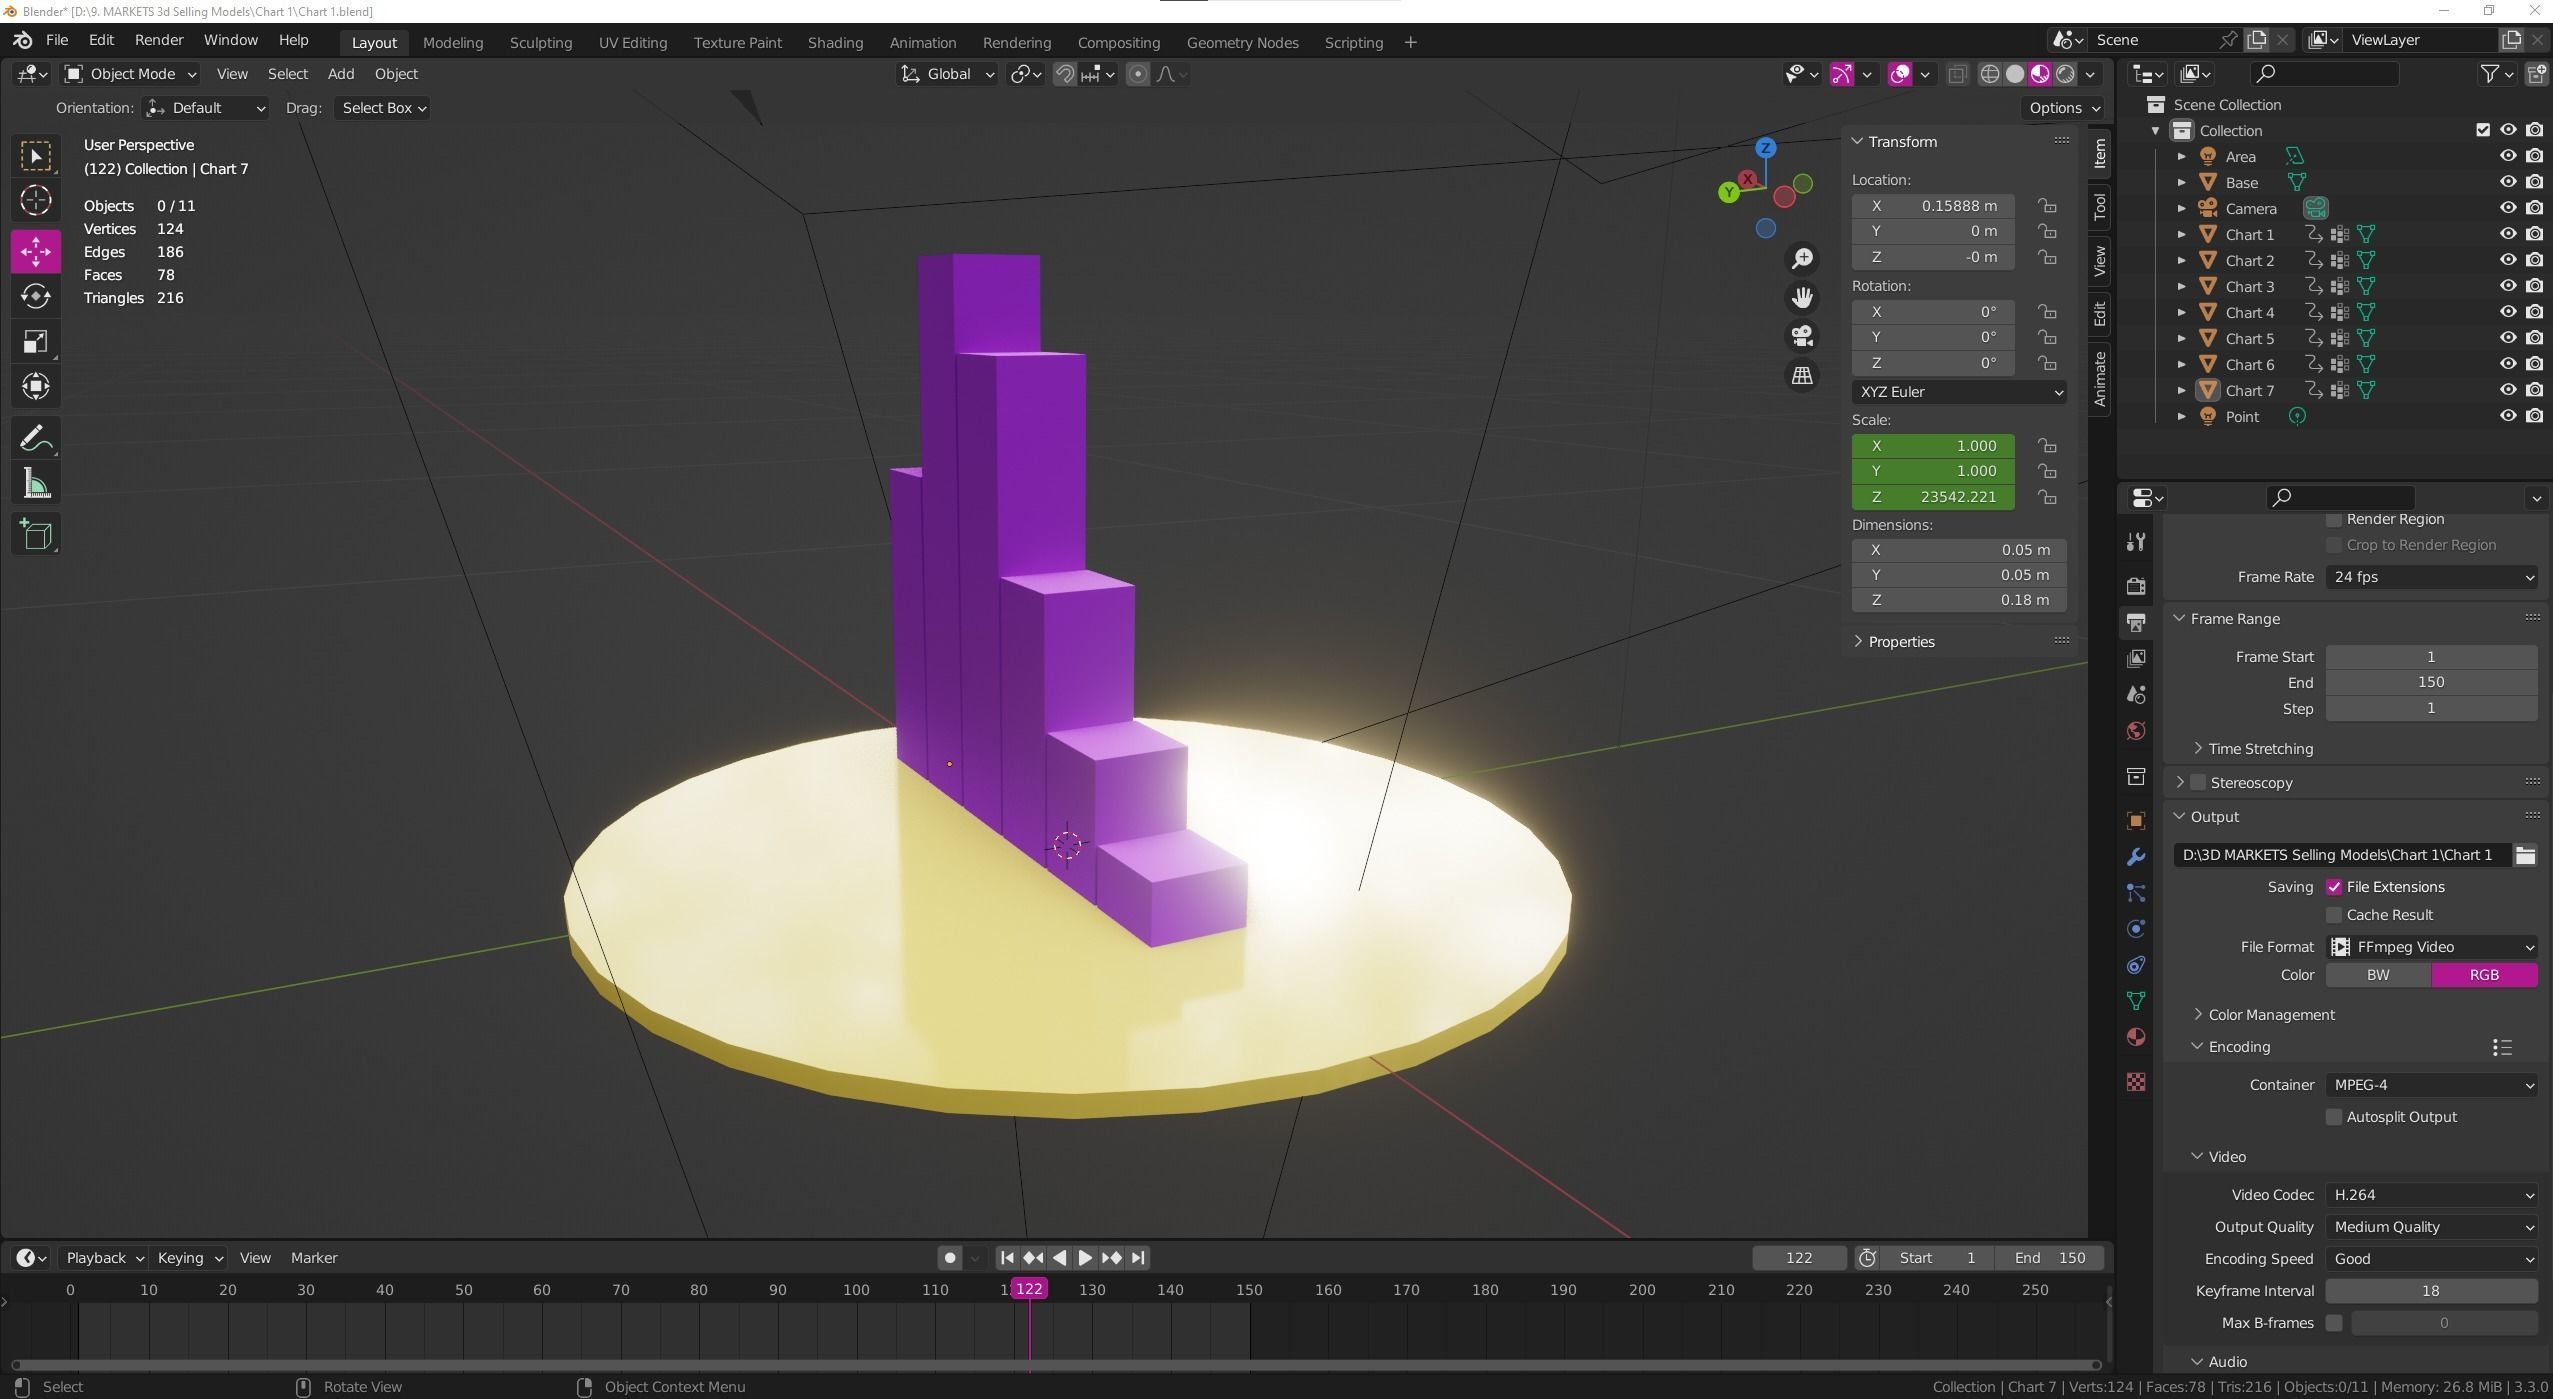The width and height of the screenshot is (2553, 1399).
Task: Open Modifier properties wrench icon
Action: pyautogui.click(x=2136, y=857)
